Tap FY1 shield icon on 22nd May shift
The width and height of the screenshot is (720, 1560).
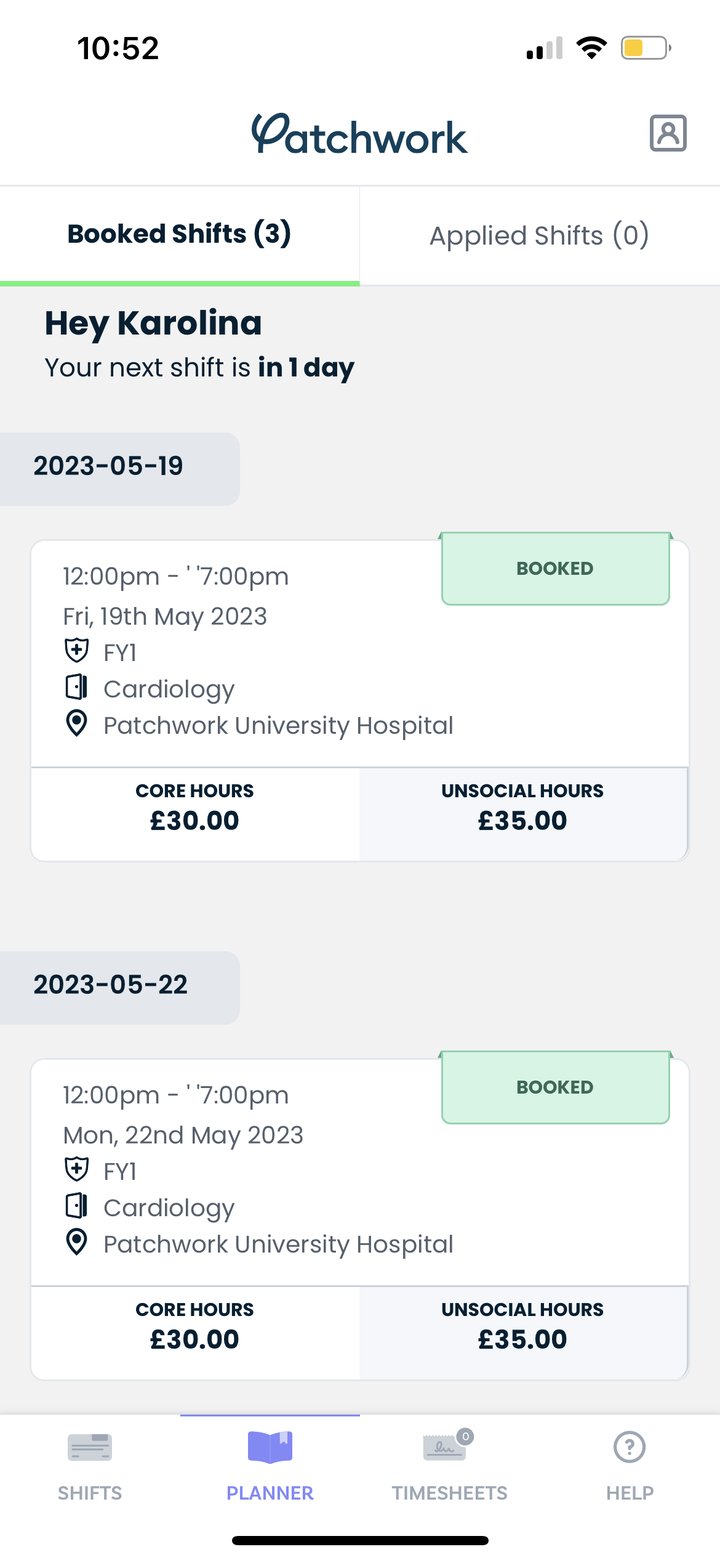click(x=76, y=1170)
